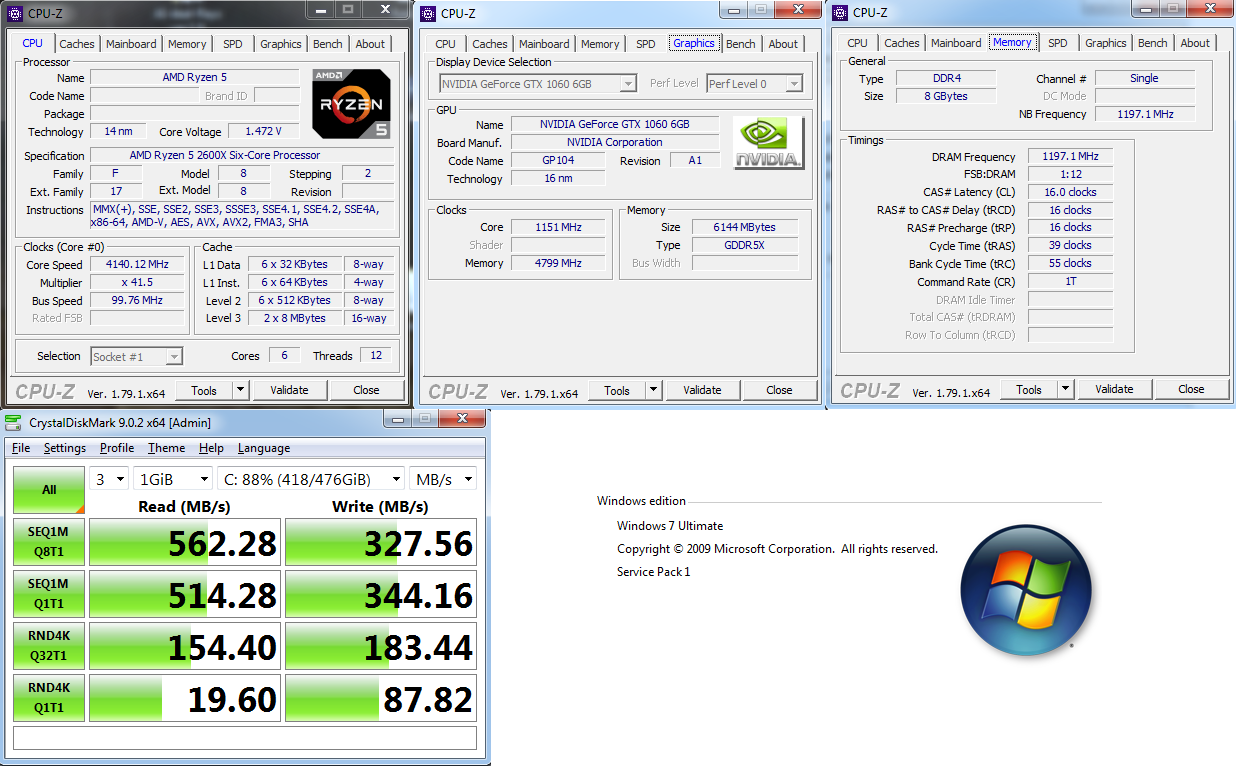Switch to the Caches tab in the CPU window

77,44
